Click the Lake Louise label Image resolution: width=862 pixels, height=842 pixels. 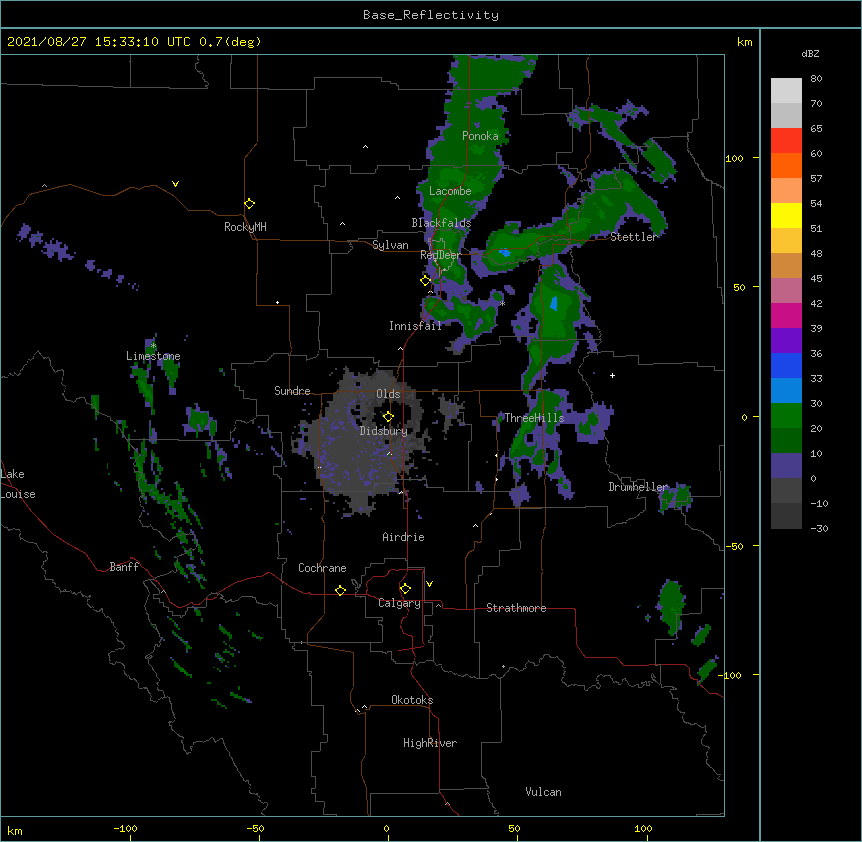point(18,484)
